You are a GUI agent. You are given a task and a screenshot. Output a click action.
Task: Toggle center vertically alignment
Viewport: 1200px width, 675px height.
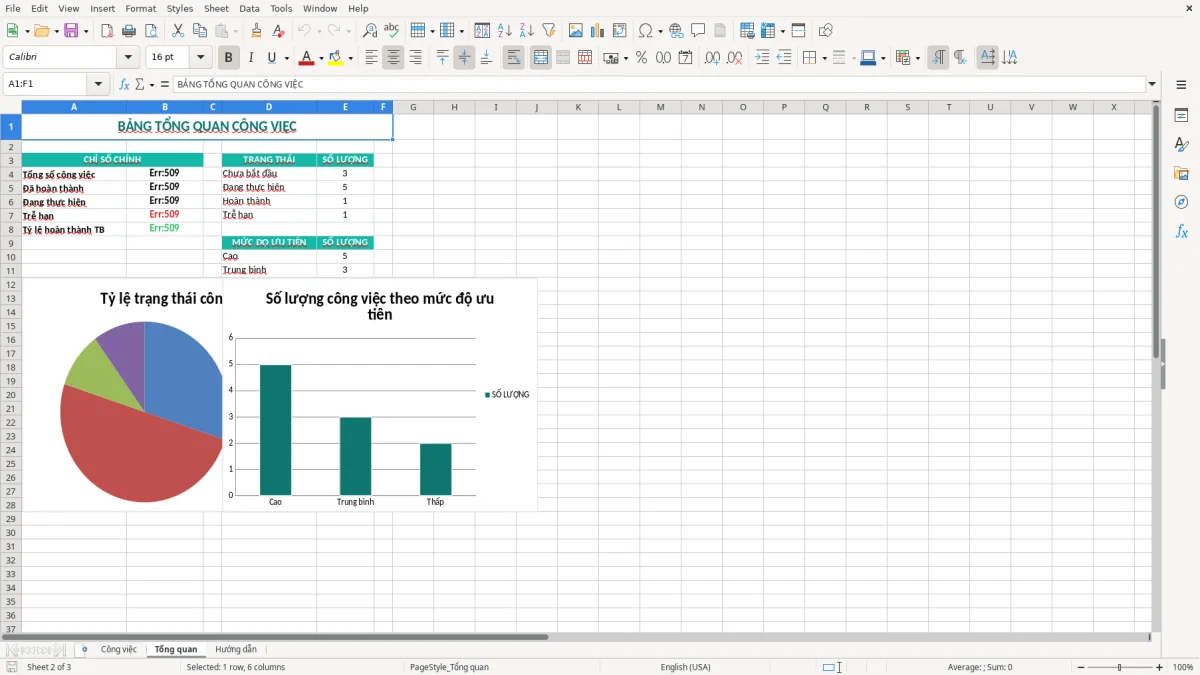point(464,57)
